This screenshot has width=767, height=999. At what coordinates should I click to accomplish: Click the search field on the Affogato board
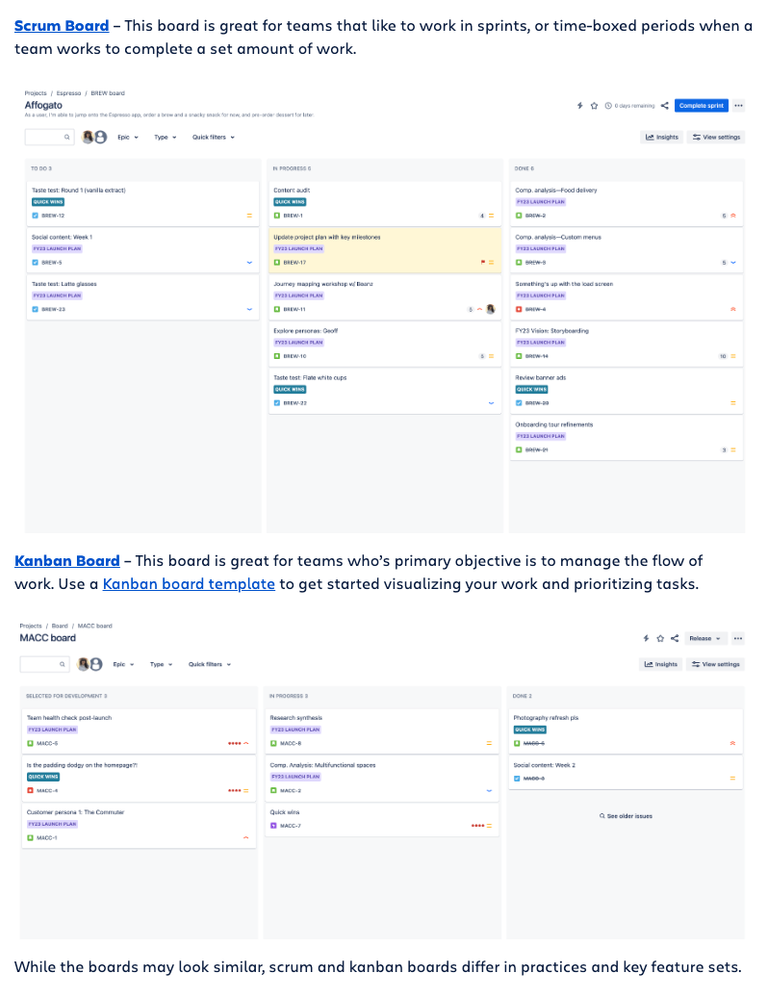pyautogui.click(x=49, y=137)
